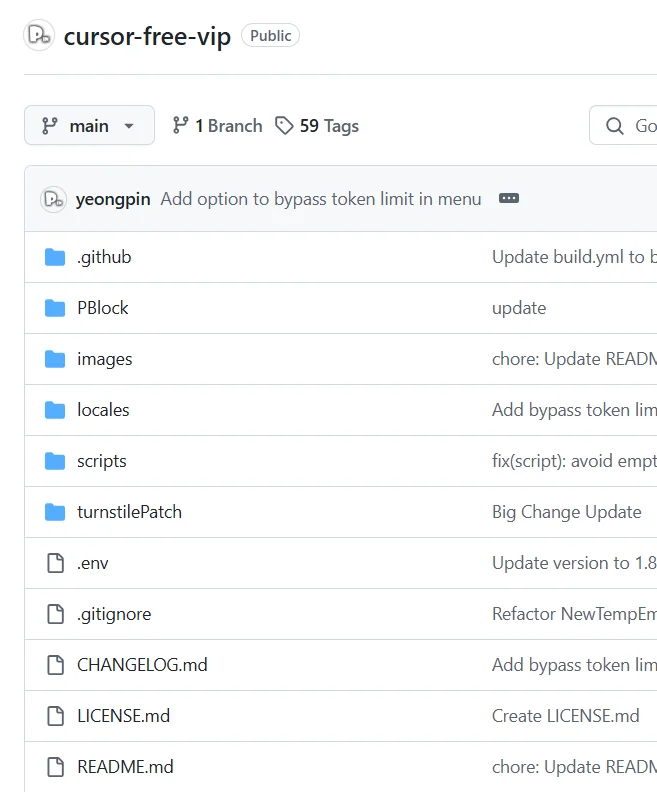657x792 pixels.
Task: Open the .gitignore file
Action: point(114,614)
